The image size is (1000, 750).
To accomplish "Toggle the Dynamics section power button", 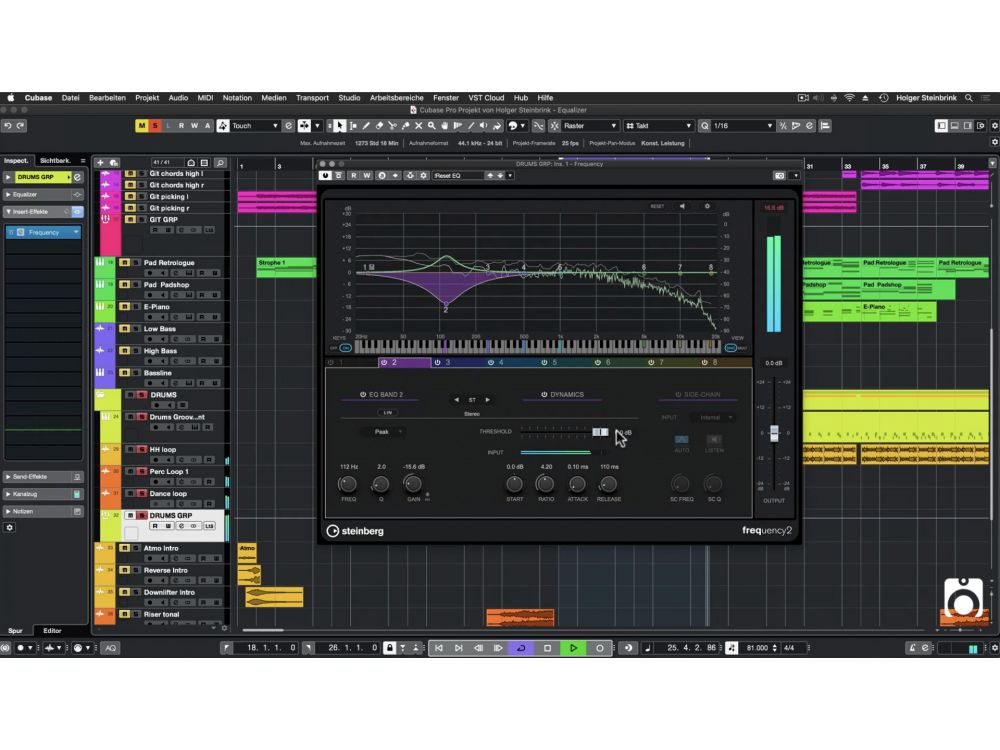I will tap(544, 395).
